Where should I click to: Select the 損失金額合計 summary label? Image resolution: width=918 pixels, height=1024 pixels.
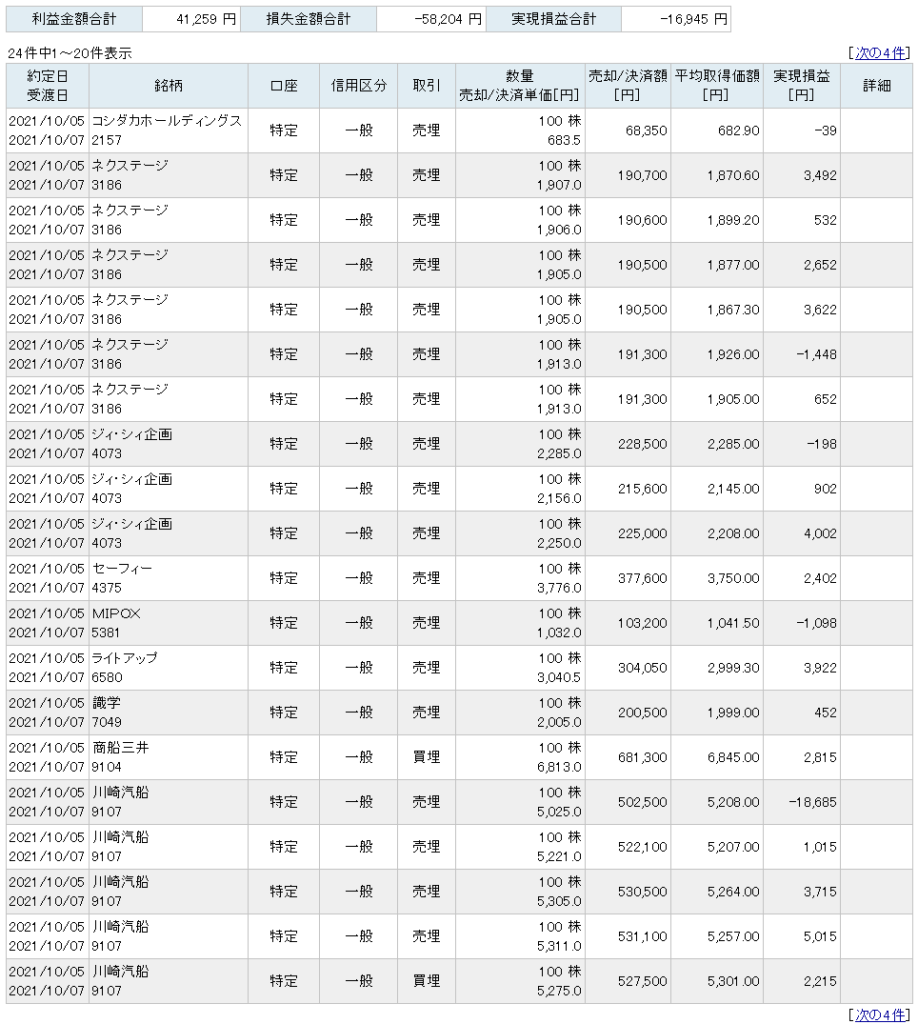coord(308,19)
